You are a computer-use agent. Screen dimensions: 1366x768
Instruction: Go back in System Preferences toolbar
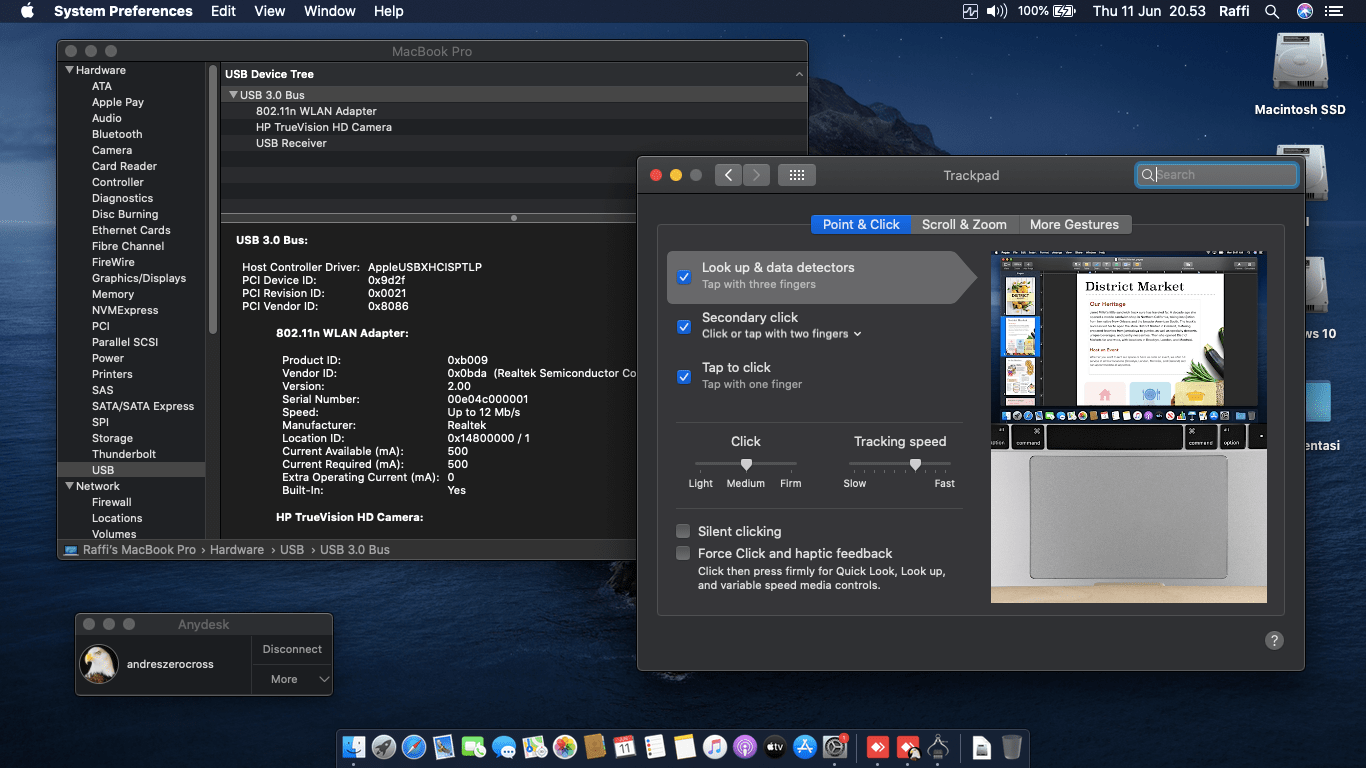[x=728, y=175]
